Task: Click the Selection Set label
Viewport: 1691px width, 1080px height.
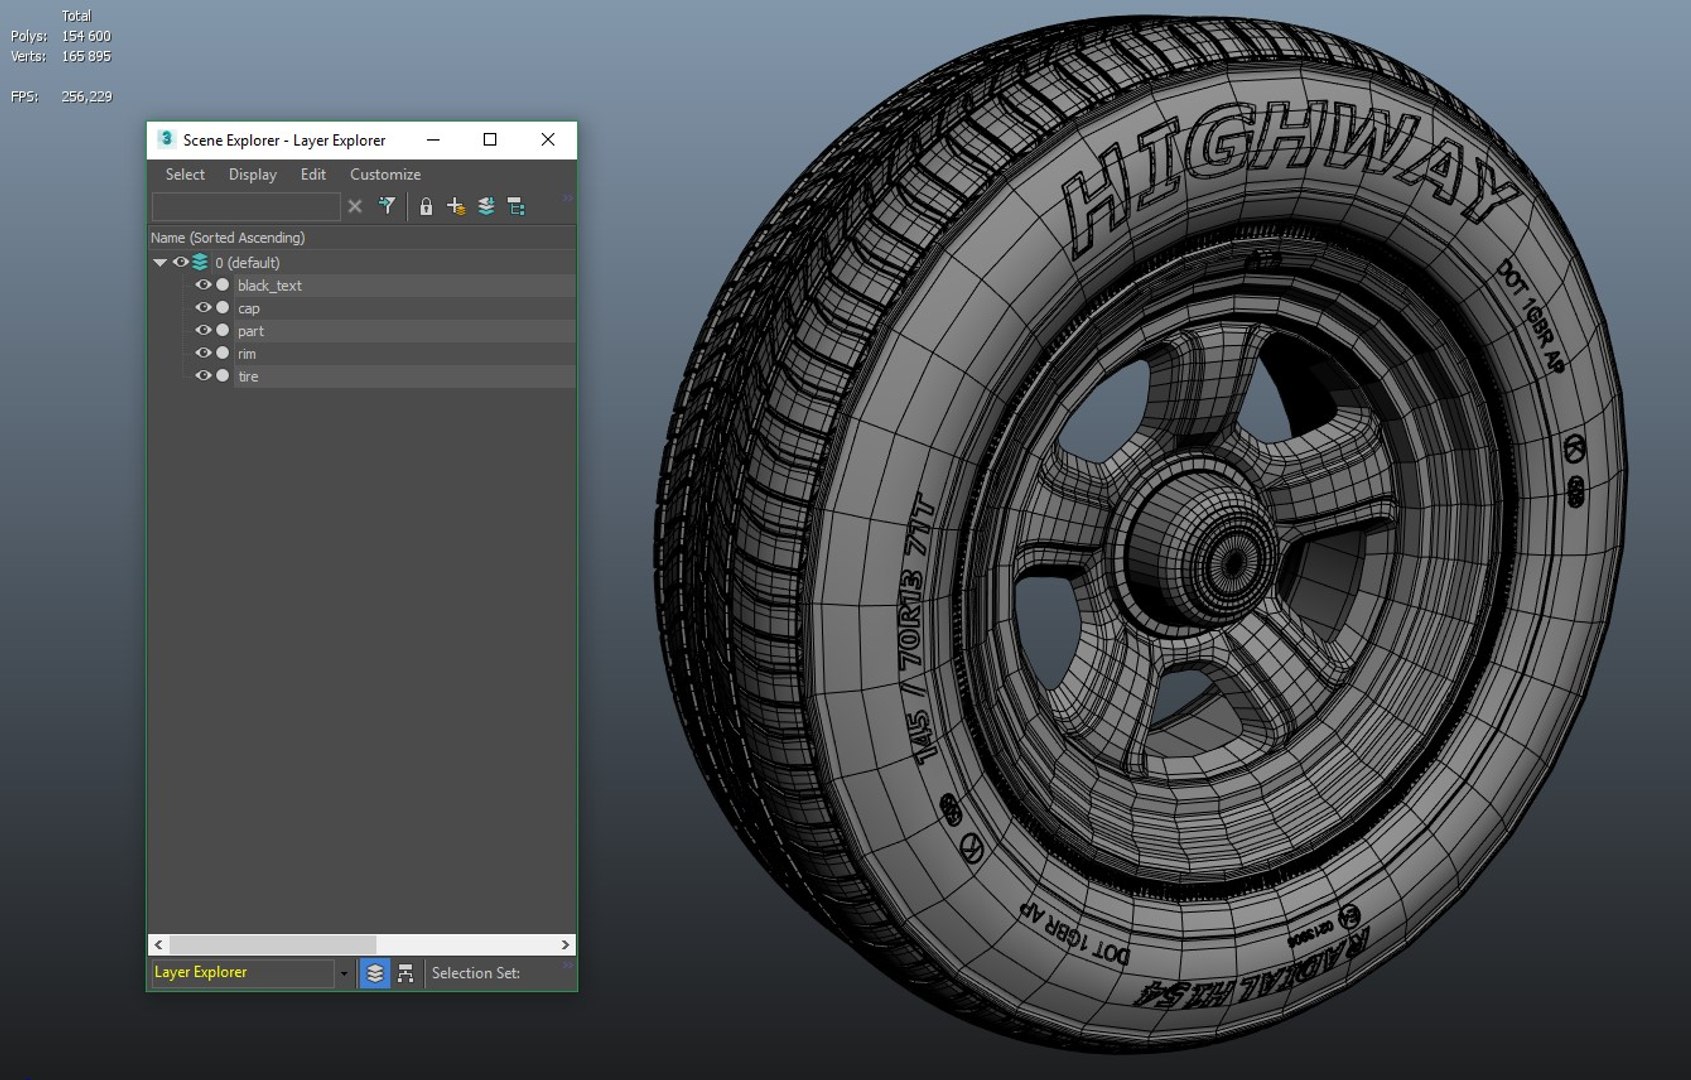Action: 476,973
